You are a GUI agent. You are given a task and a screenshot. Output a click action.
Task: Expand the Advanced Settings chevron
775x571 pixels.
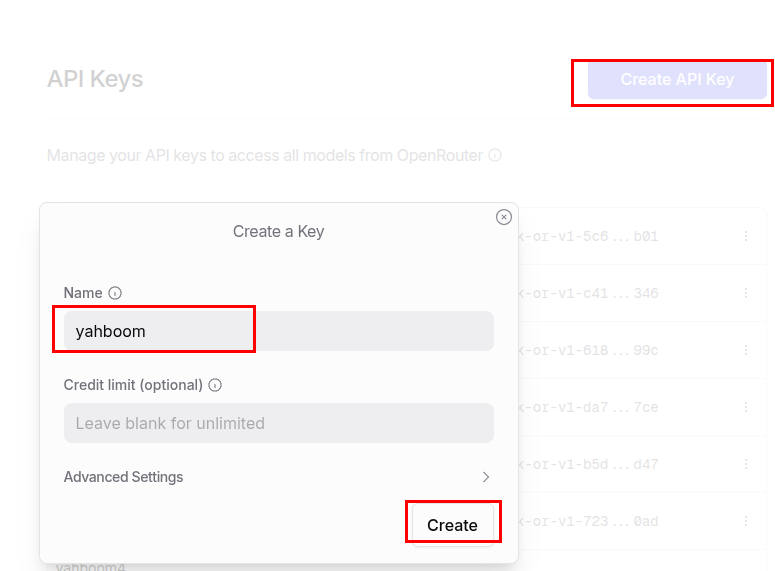pos(486,477)
